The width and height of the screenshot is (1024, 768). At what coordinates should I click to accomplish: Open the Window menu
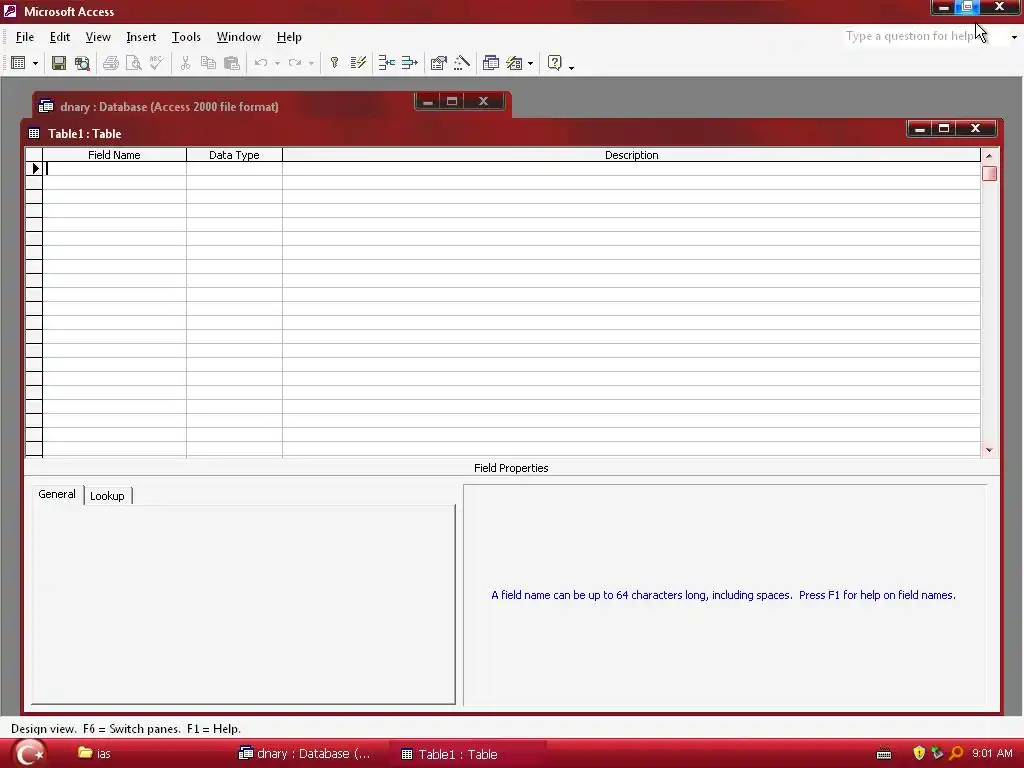pos(238,37)
